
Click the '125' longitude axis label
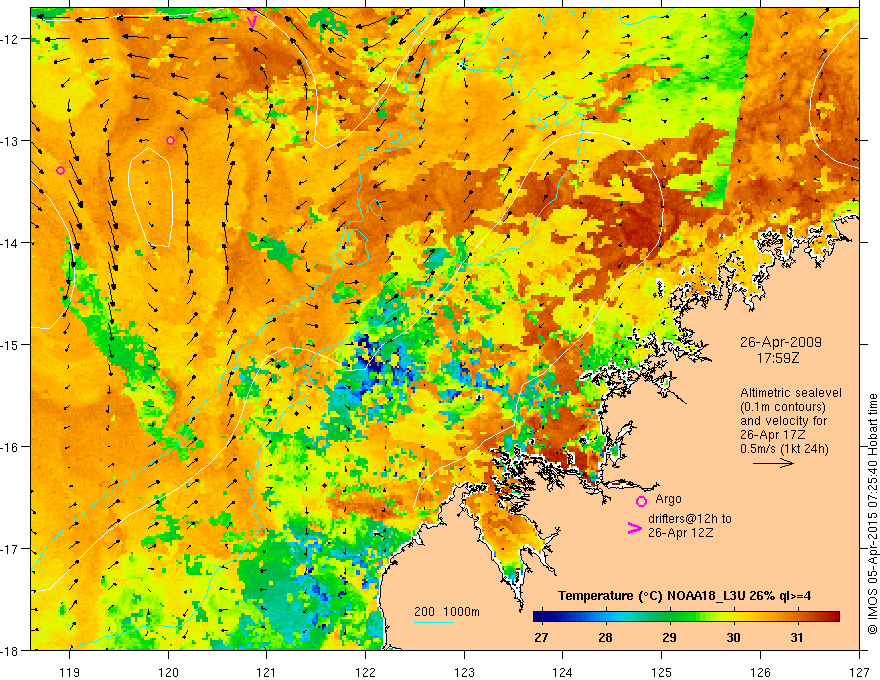[x=662, y=672]
